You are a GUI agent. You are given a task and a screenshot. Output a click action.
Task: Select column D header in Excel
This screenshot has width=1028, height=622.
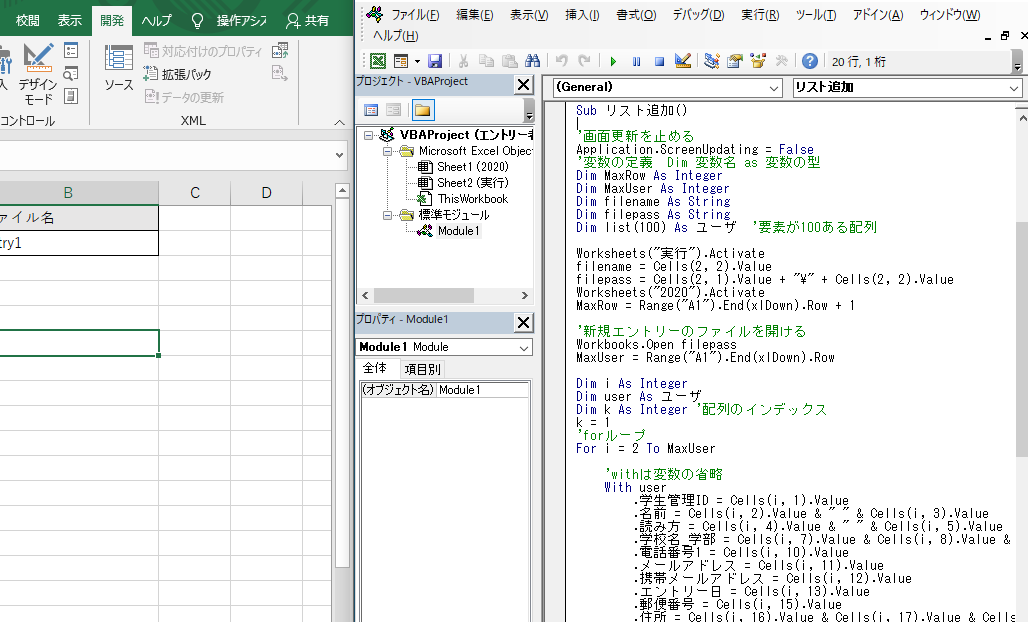click(x=266, y=193)
